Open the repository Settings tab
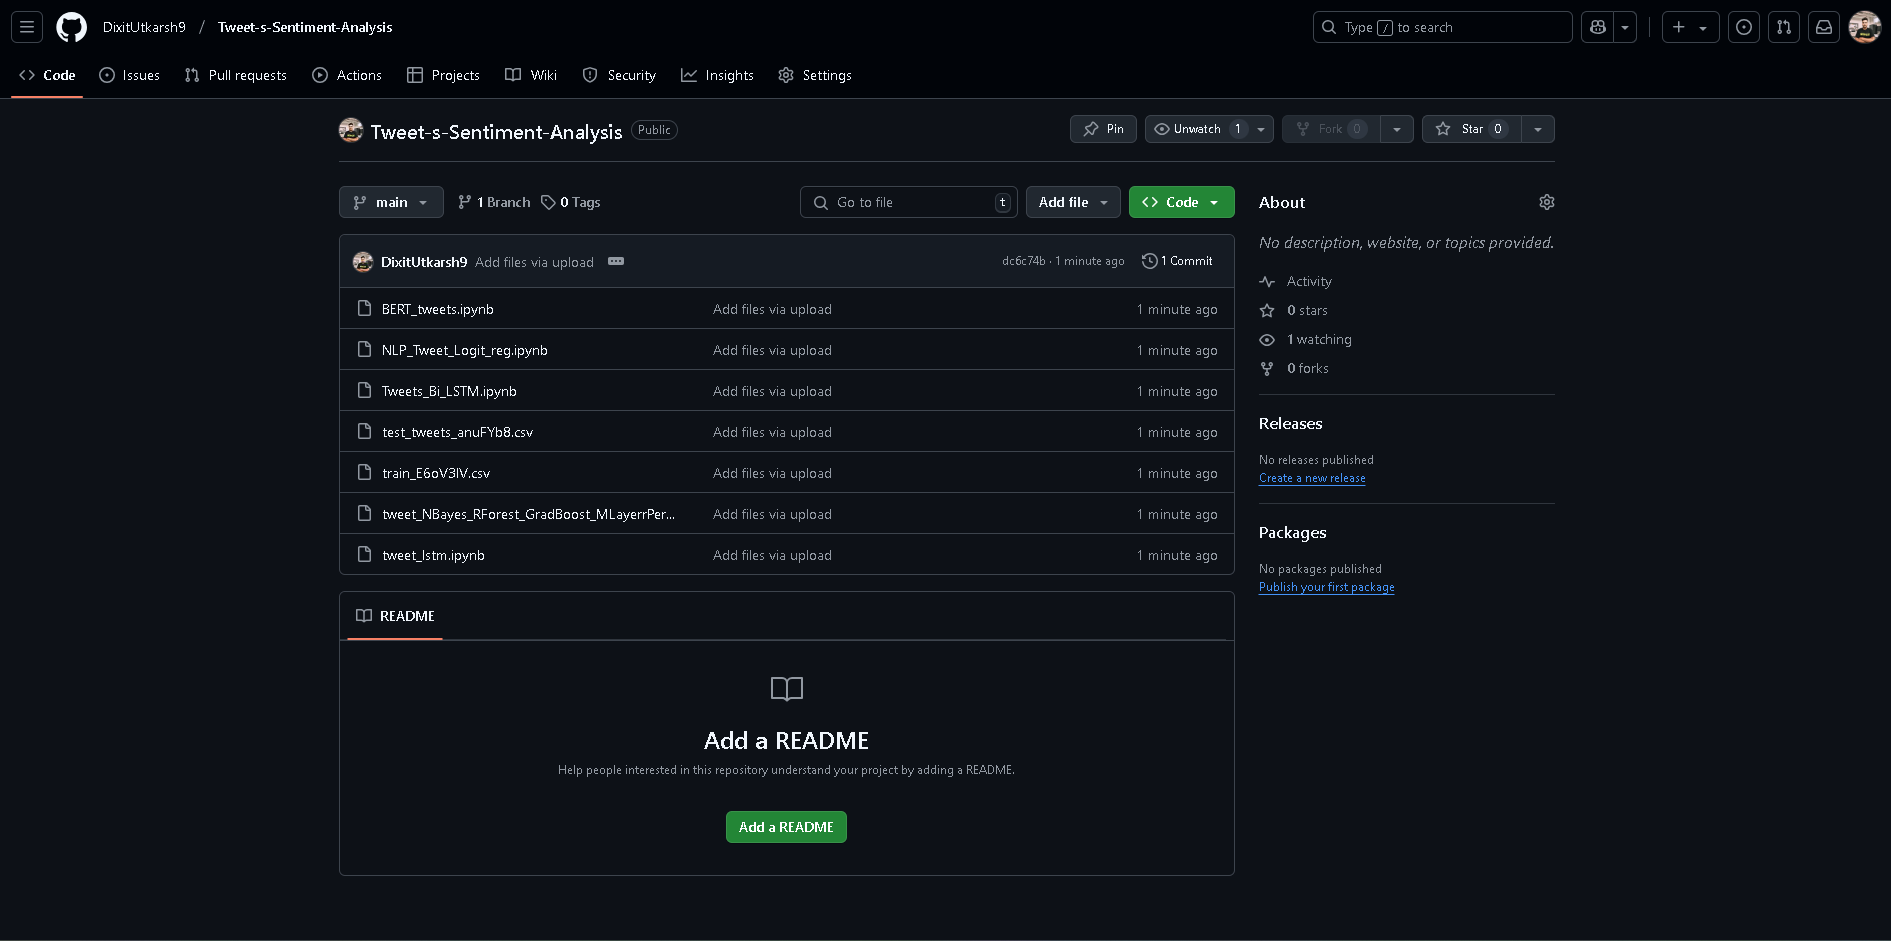1891x941 pixels. [815, 75]
